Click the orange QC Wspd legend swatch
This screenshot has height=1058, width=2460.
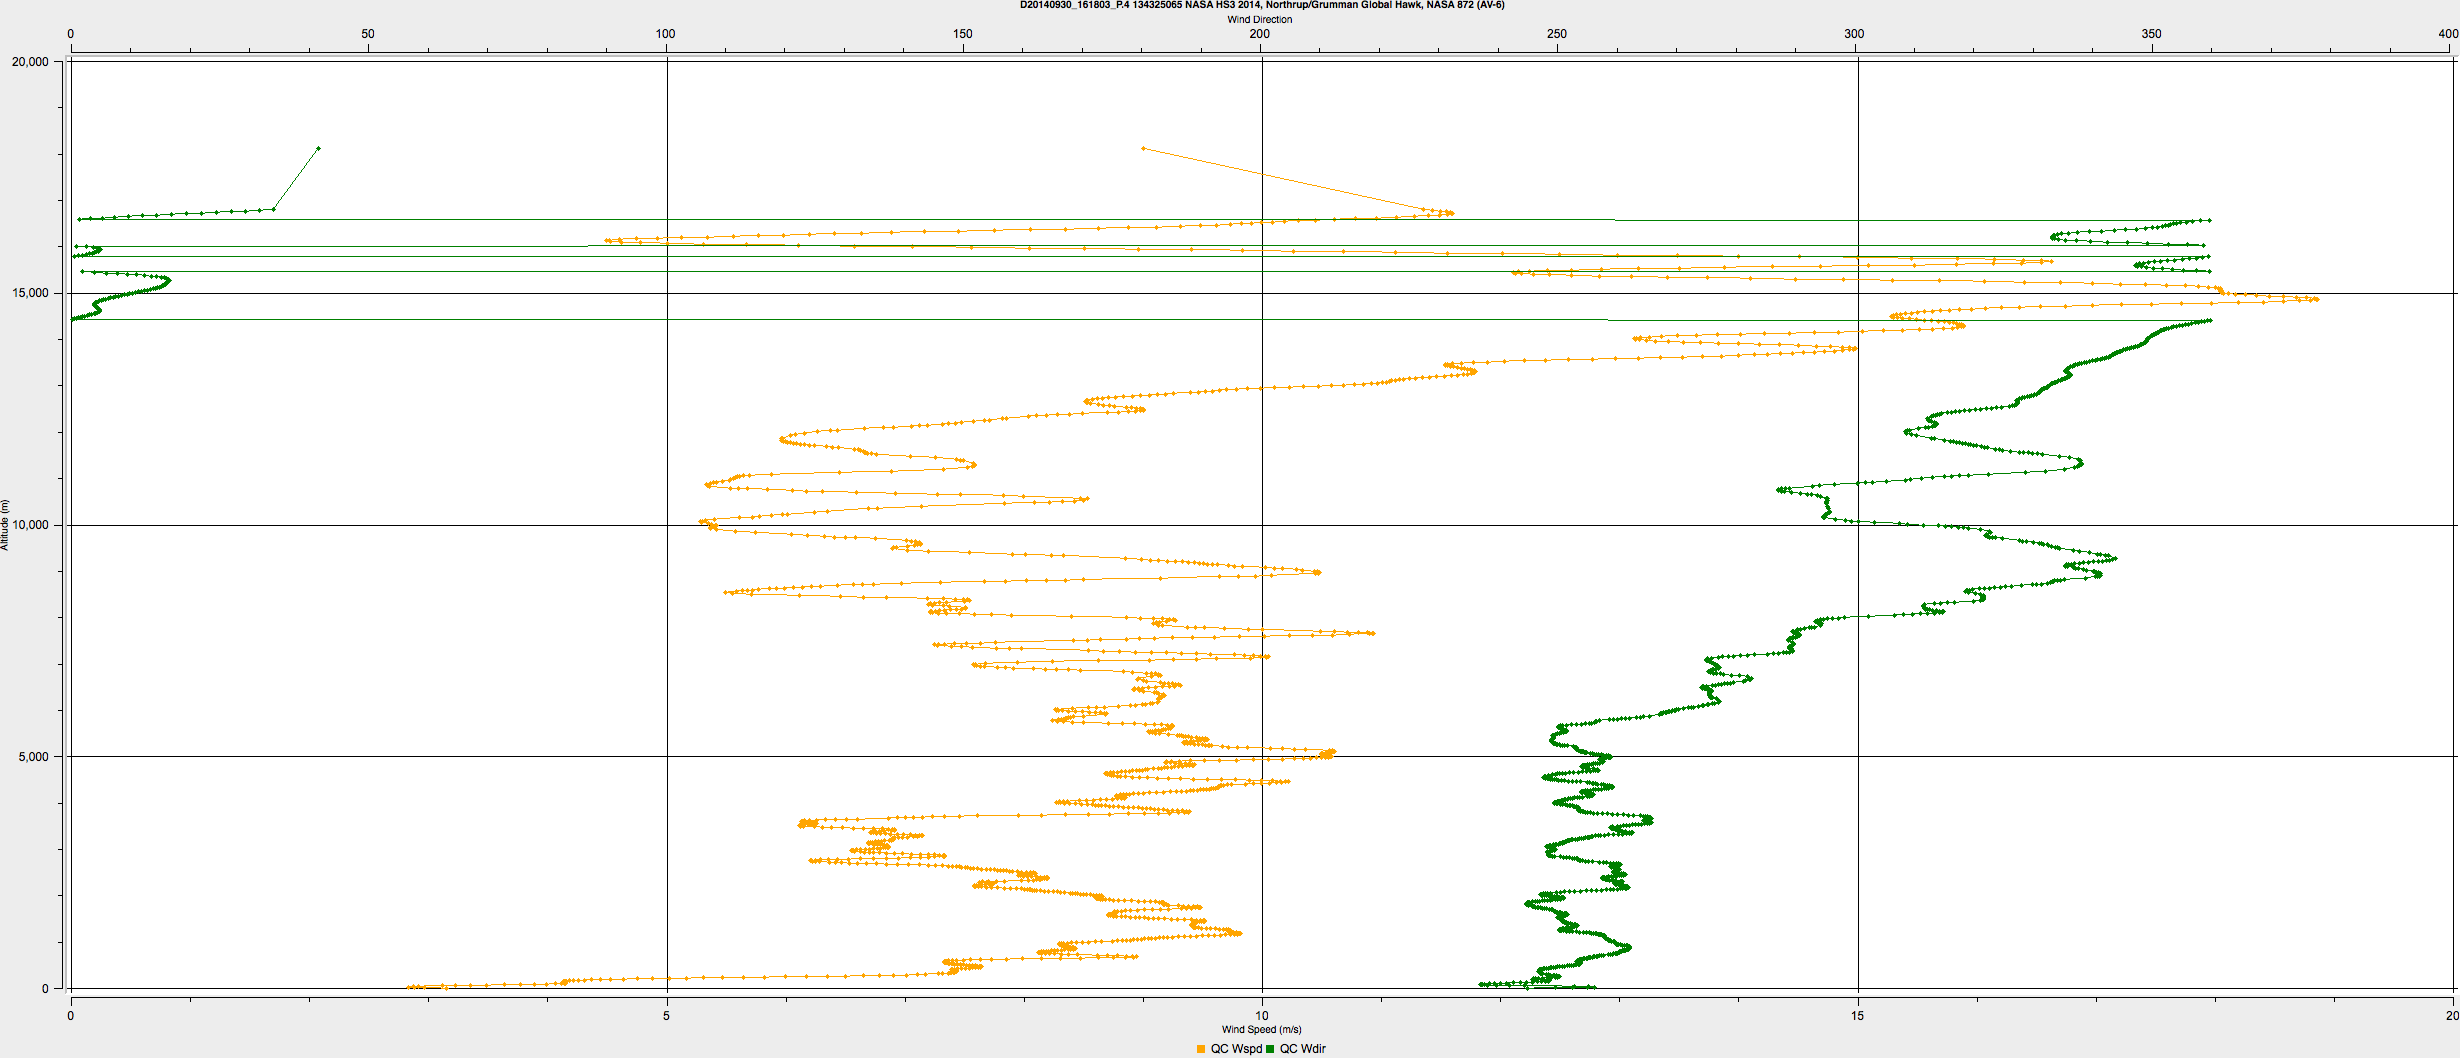click(x=1201, y=1049)
